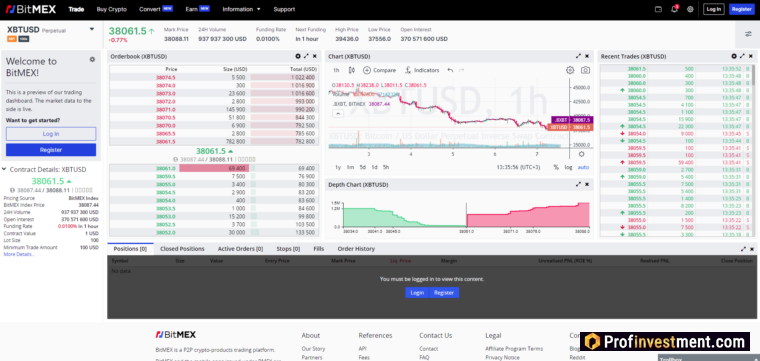Expand Recent Trades panel to fullscreen

(742, 56)
